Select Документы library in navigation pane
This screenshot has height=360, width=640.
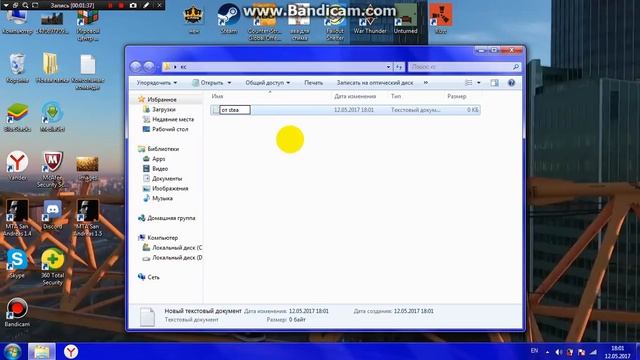point(167,179)
